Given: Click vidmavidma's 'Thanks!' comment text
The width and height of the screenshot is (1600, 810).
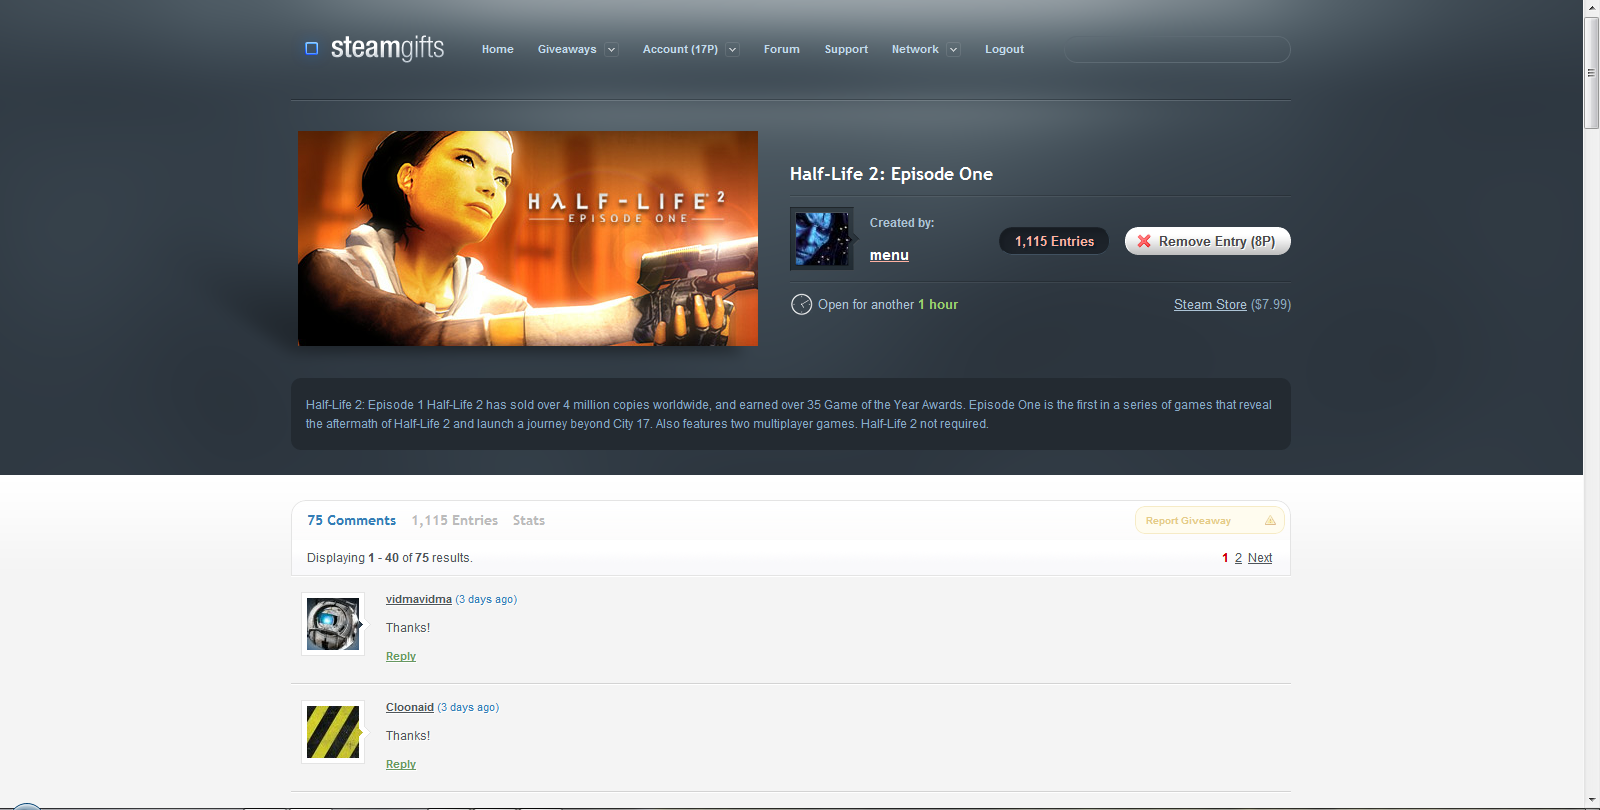Looking at the screenshot, I should click(408, 628).
